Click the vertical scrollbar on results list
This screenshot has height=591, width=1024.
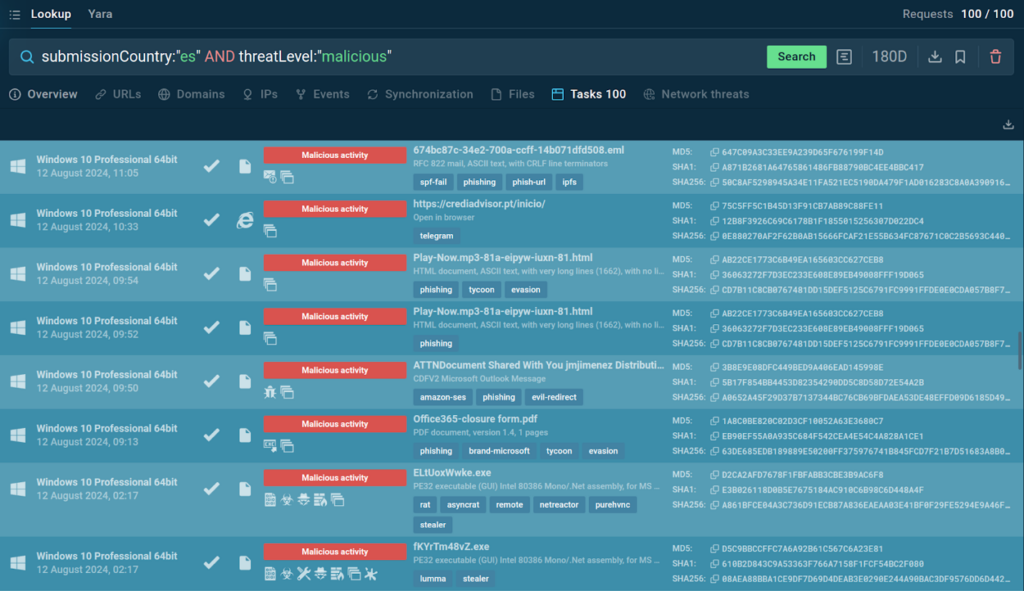coord(1019,350)
